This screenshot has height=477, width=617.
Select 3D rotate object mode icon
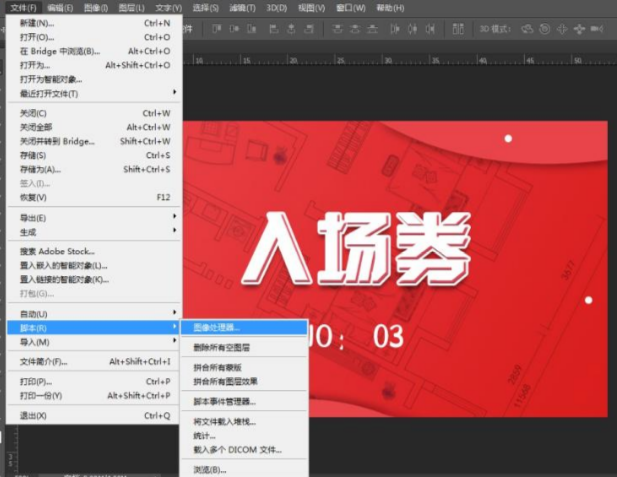527,29
